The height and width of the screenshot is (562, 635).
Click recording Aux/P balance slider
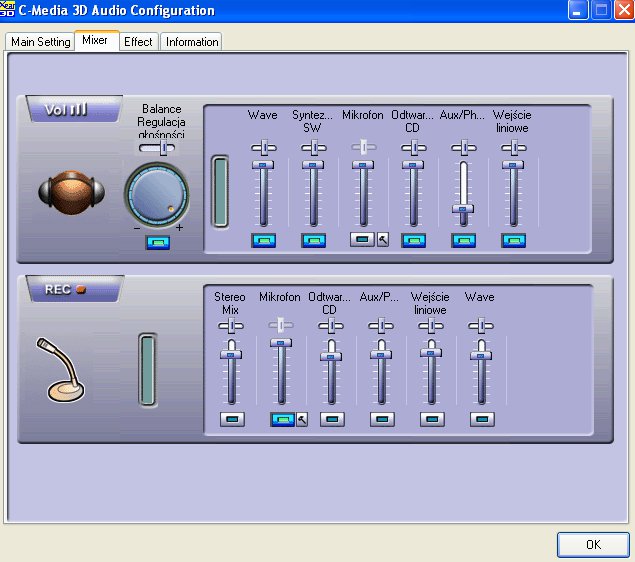point(381,326)
